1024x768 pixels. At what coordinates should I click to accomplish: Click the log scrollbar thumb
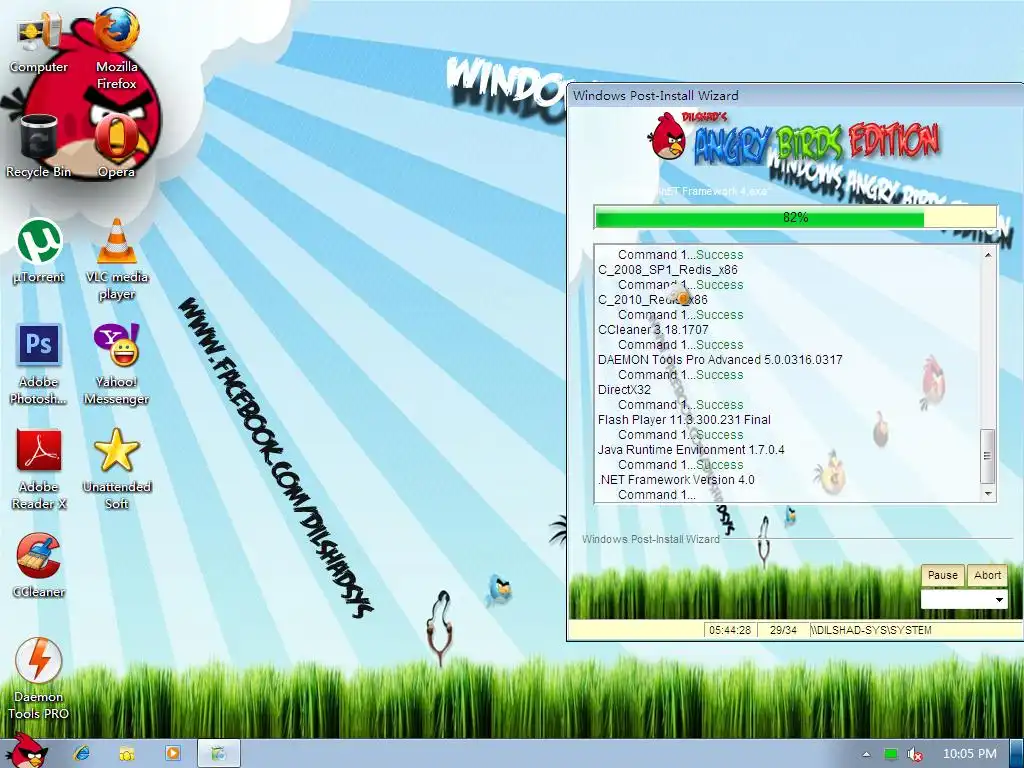988,456
